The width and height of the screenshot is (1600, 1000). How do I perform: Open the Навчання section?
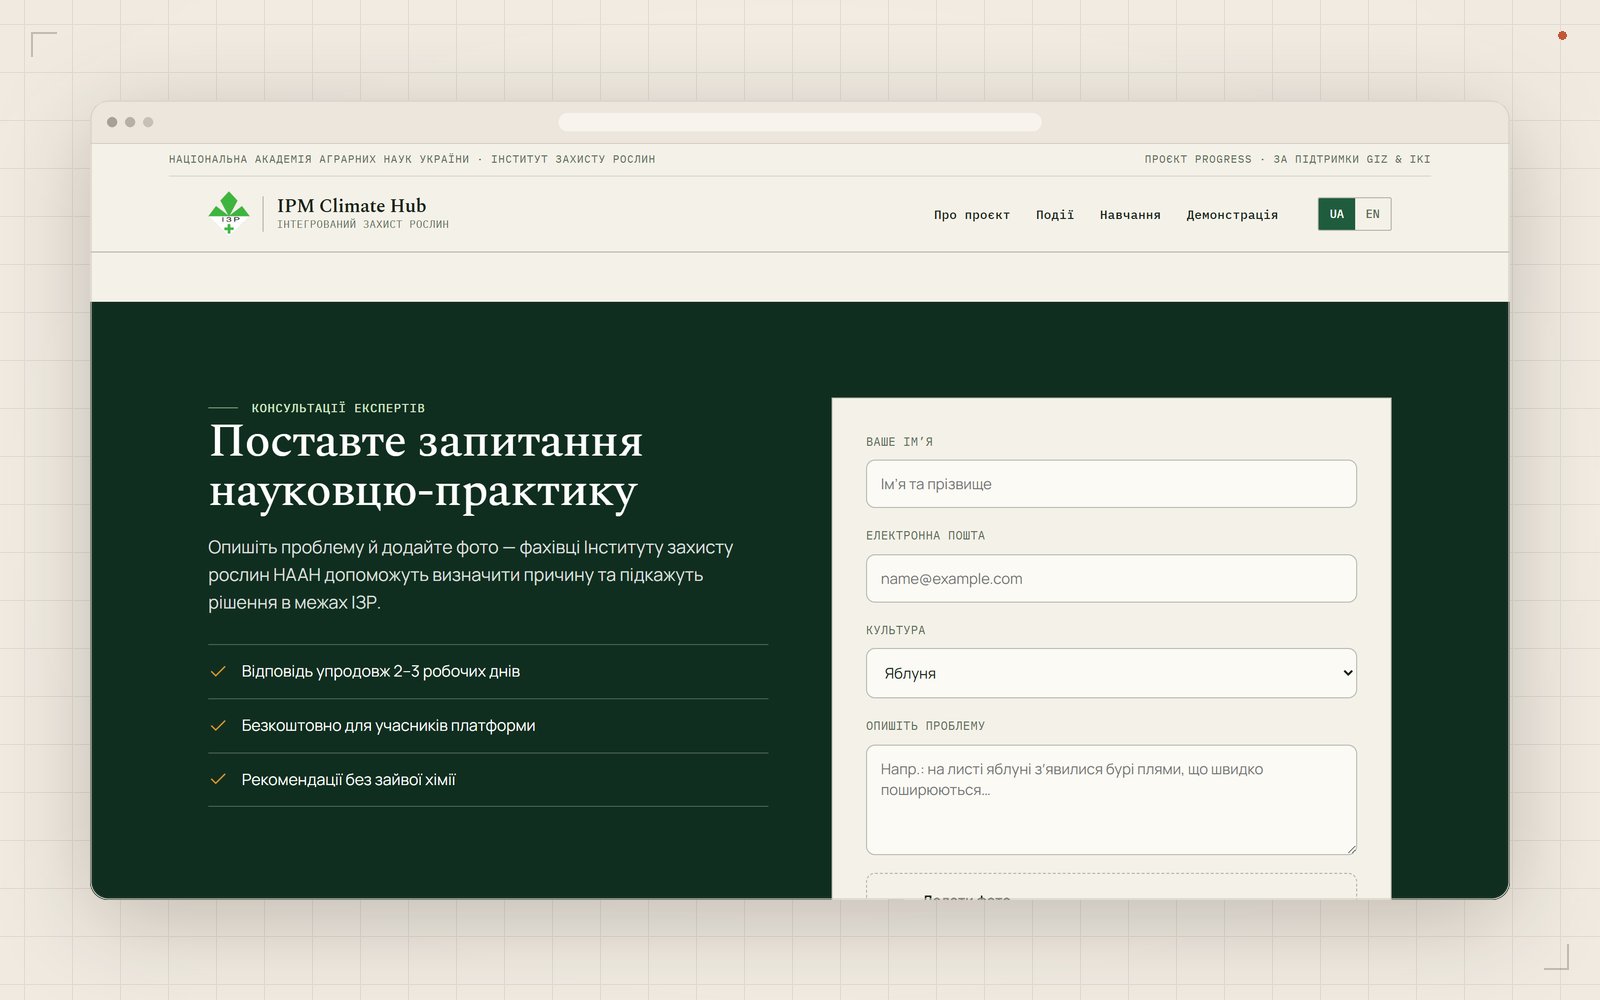coord(1130,215)
